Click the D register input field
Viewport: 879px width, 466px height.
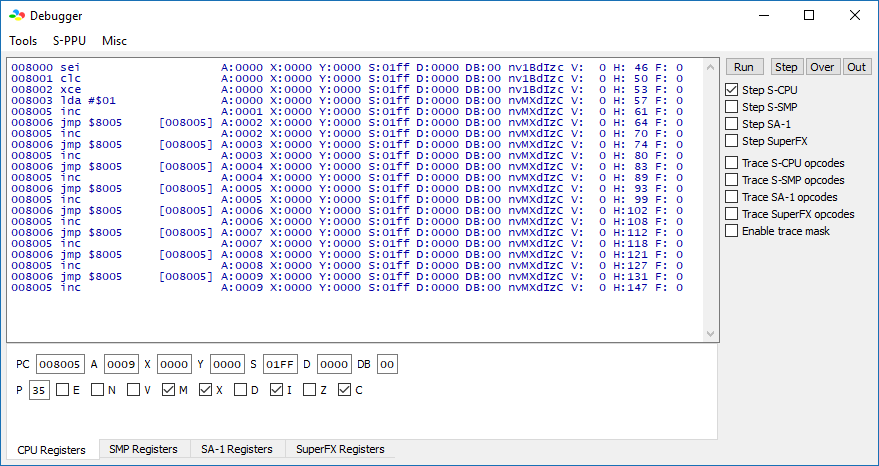pos(335,365)
